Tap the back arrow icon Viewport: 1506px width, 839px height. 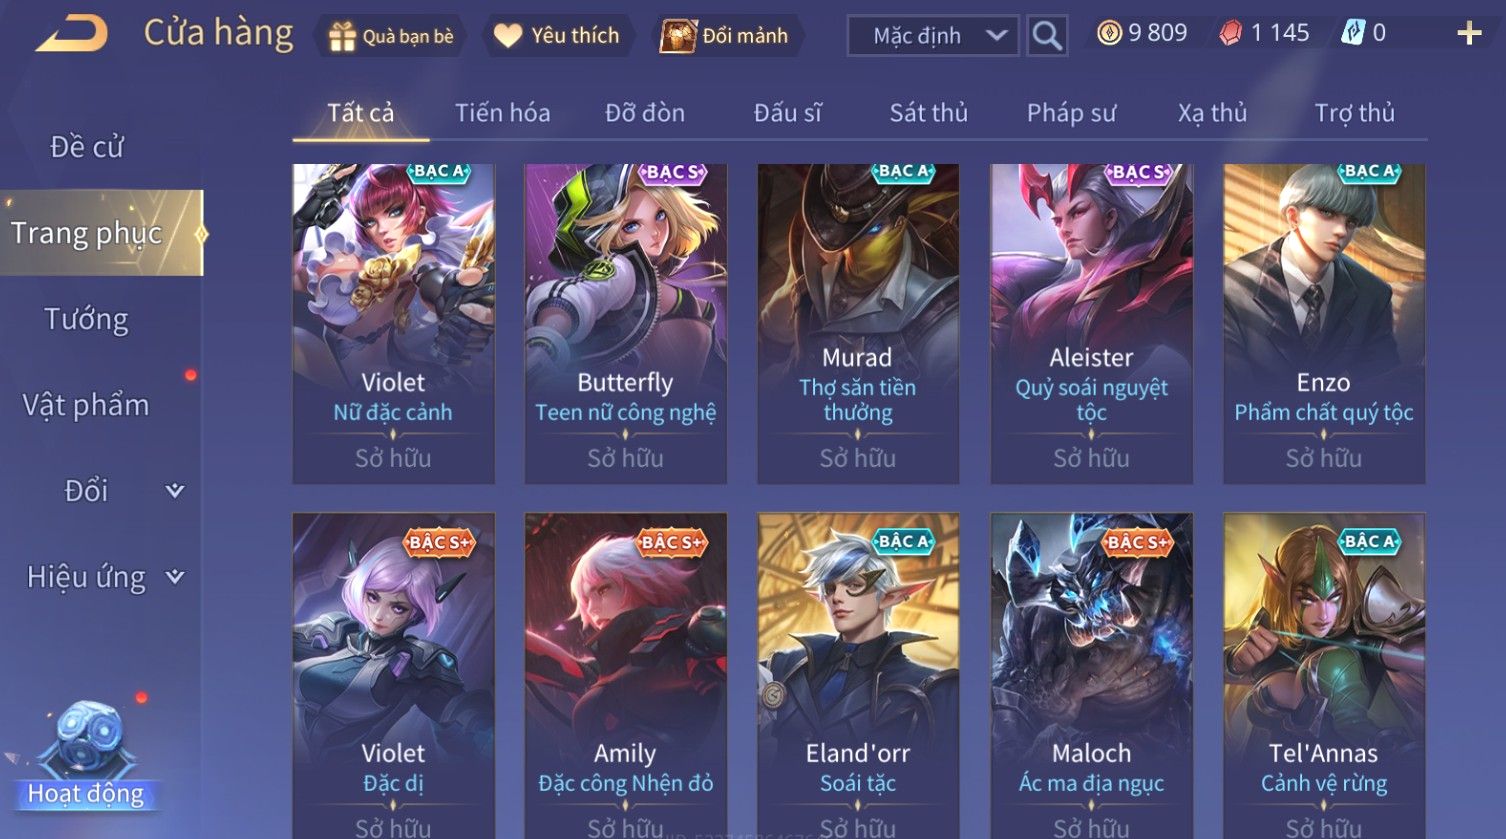click(72, 34)
